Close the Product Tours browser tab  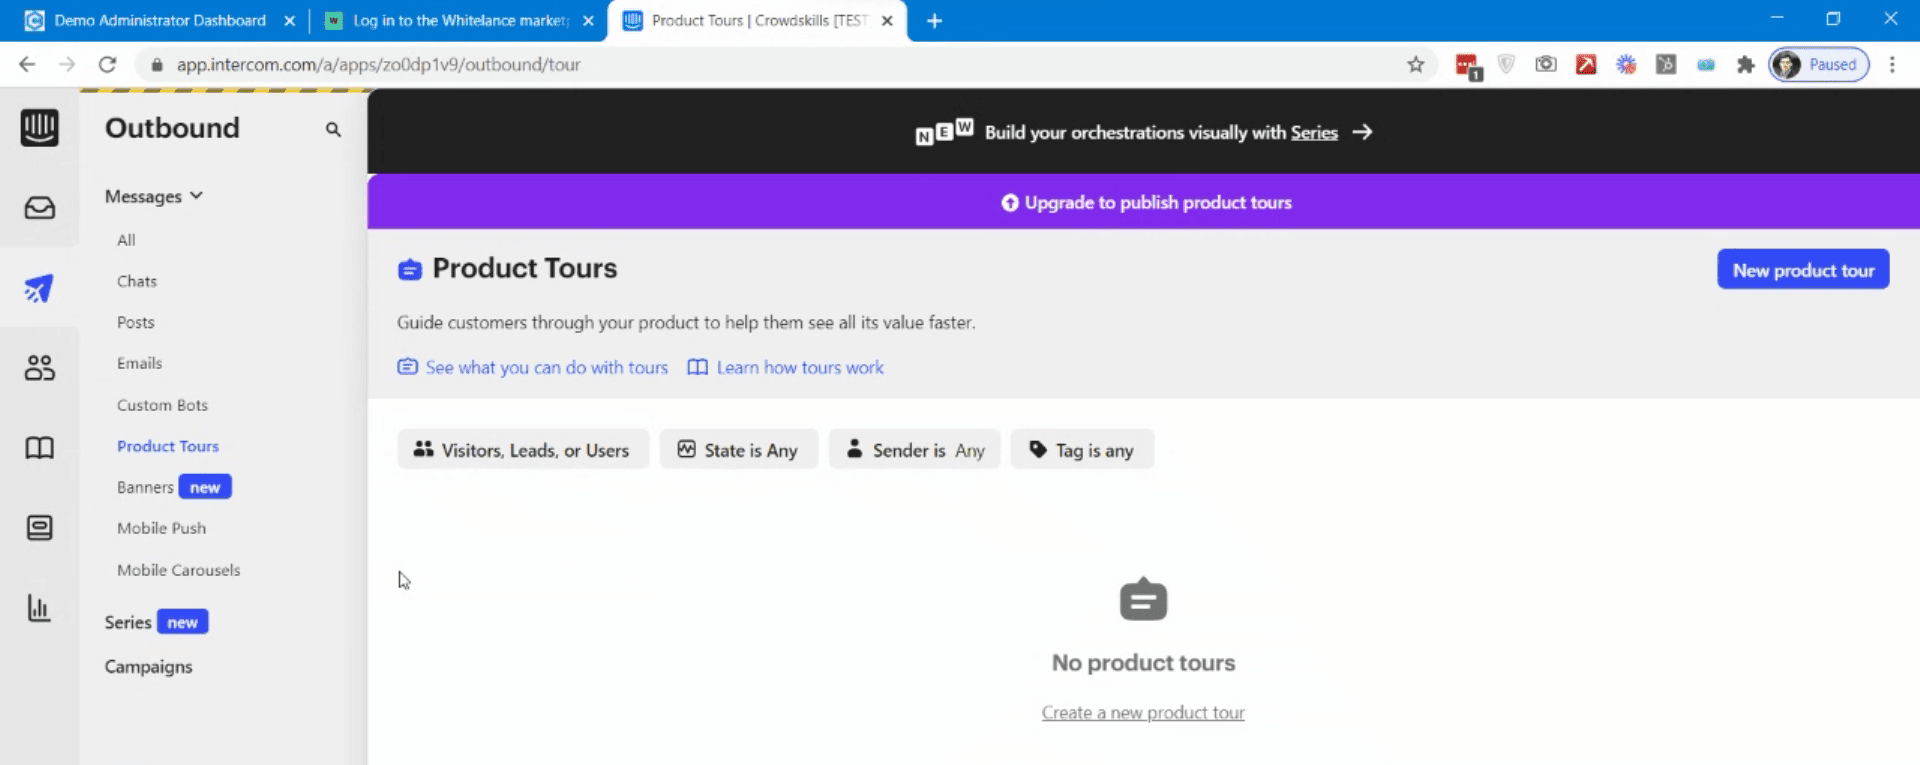coord(887,21)
